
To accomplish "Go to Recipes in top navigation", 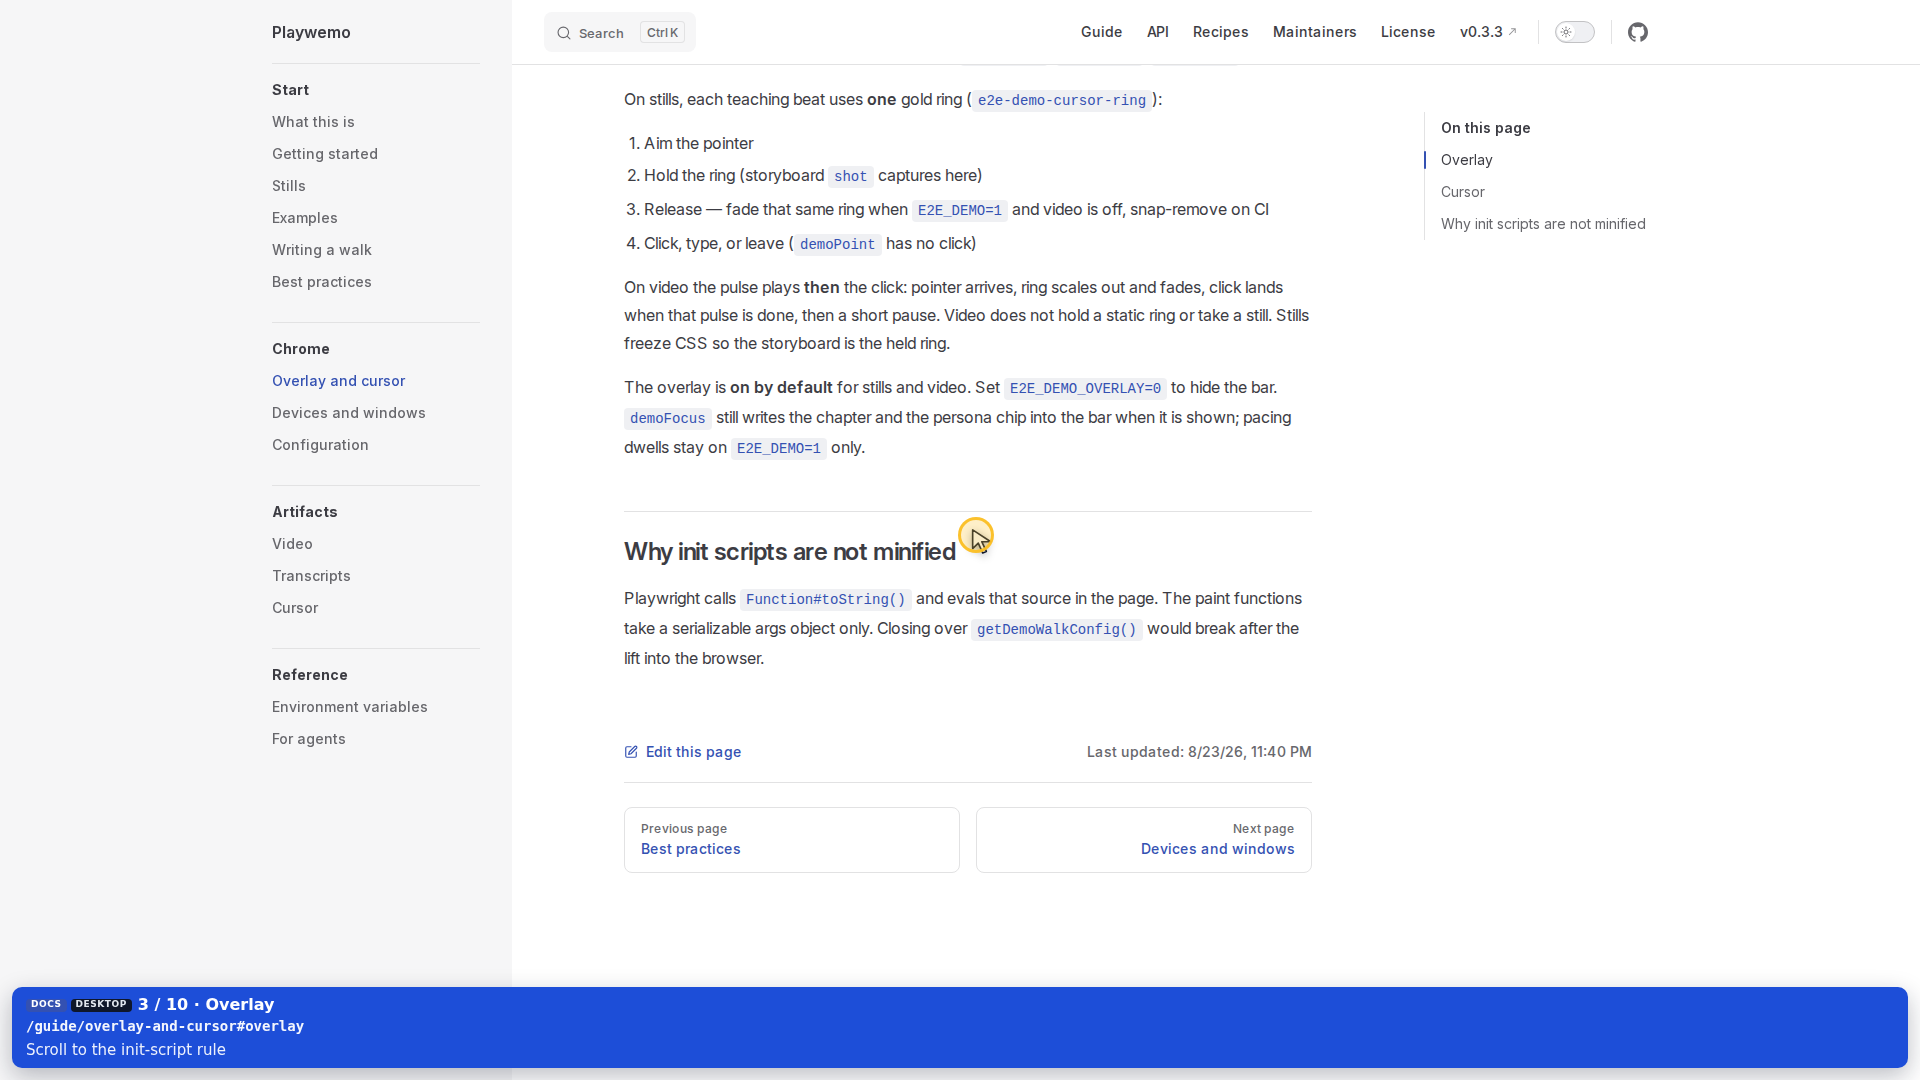I will coord(1220,32).
